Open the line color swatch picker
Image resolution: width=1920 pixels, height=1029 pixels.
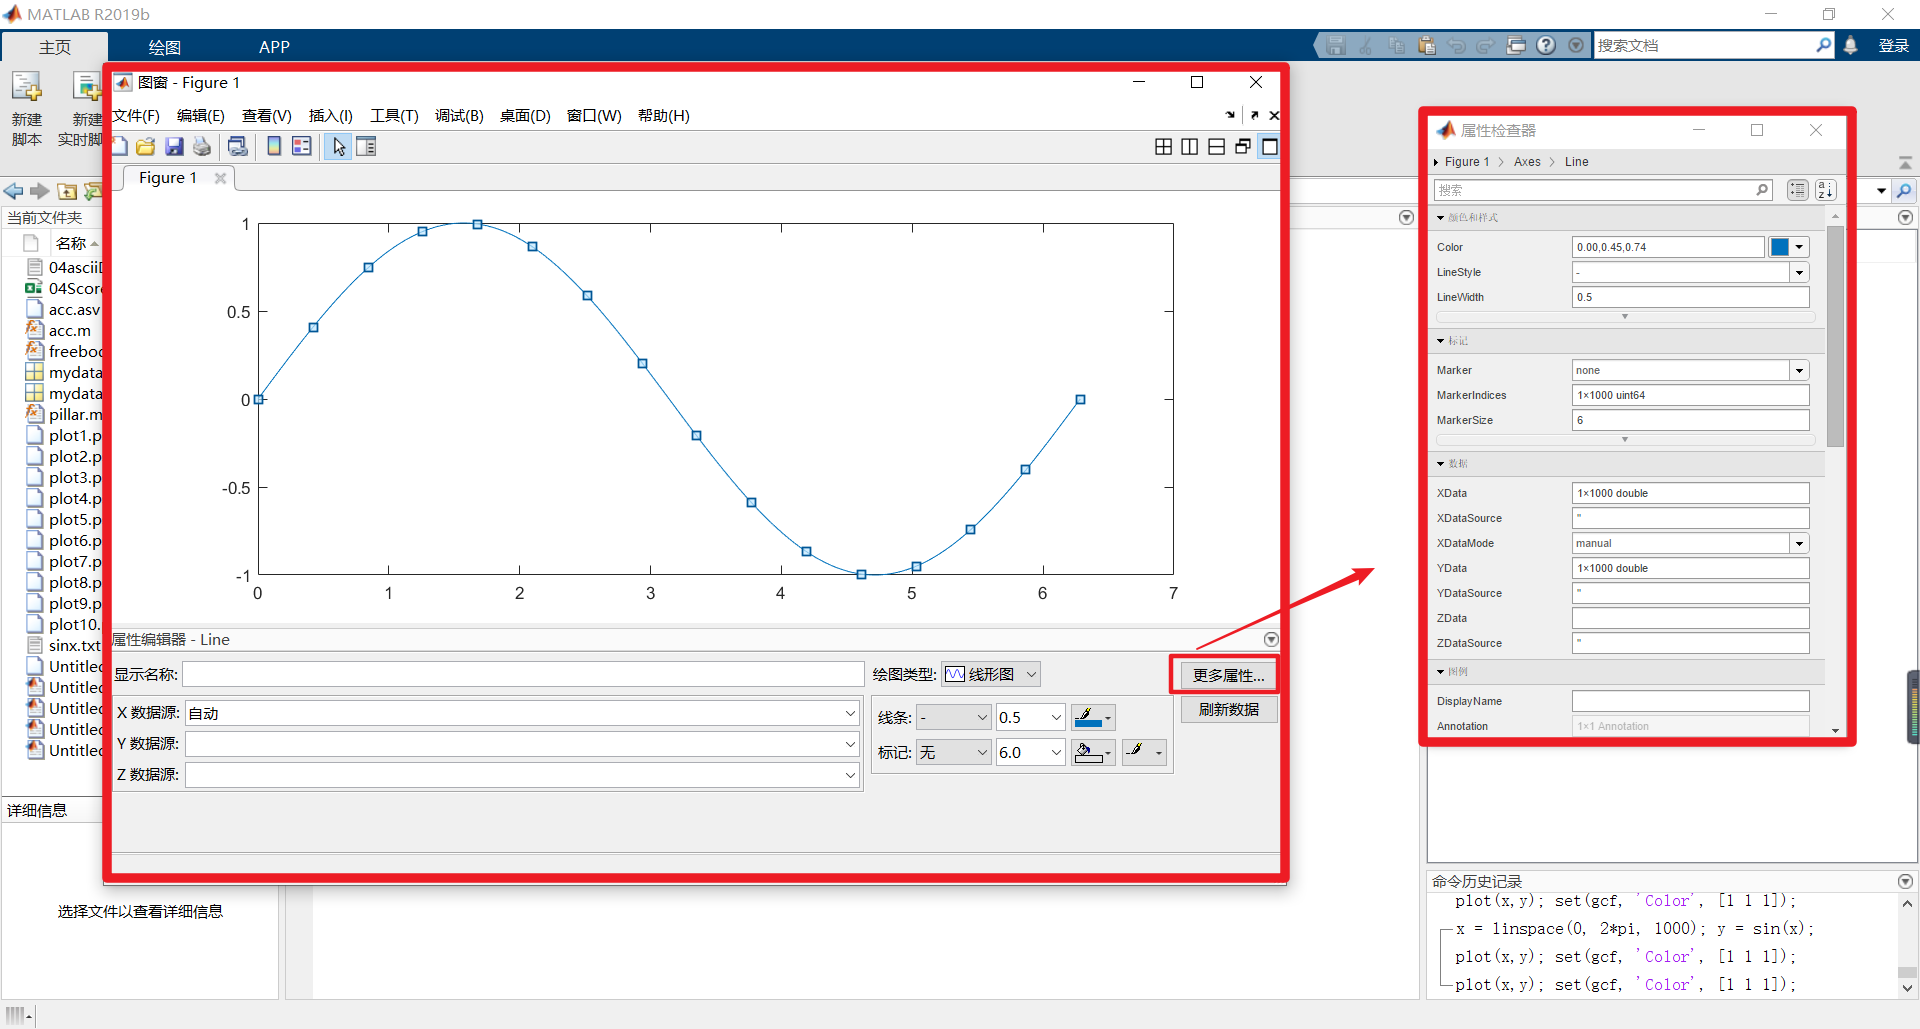(1089, 717)
